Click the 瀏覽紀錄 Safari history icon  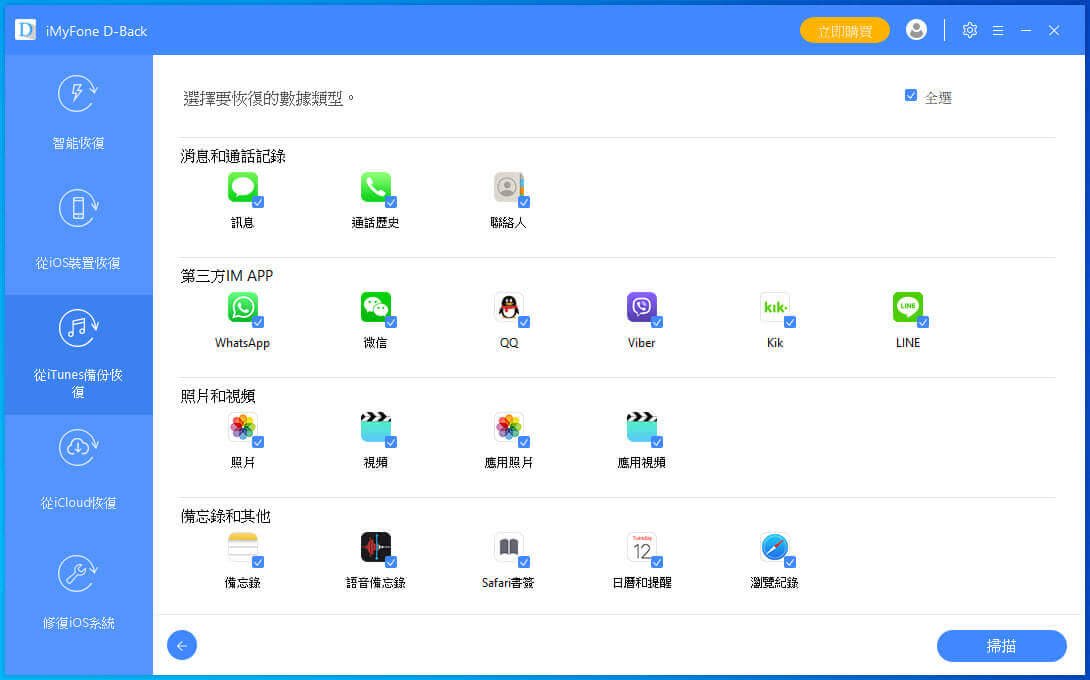click(x=774, y=547)
